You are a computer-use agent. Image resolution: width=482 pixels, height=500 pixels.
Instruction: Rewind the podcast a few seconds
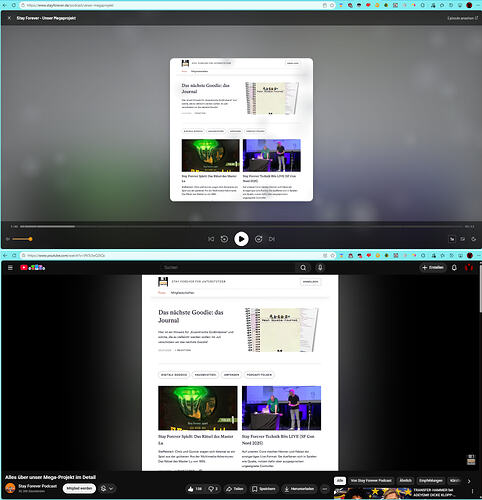(x=224, y=239)
